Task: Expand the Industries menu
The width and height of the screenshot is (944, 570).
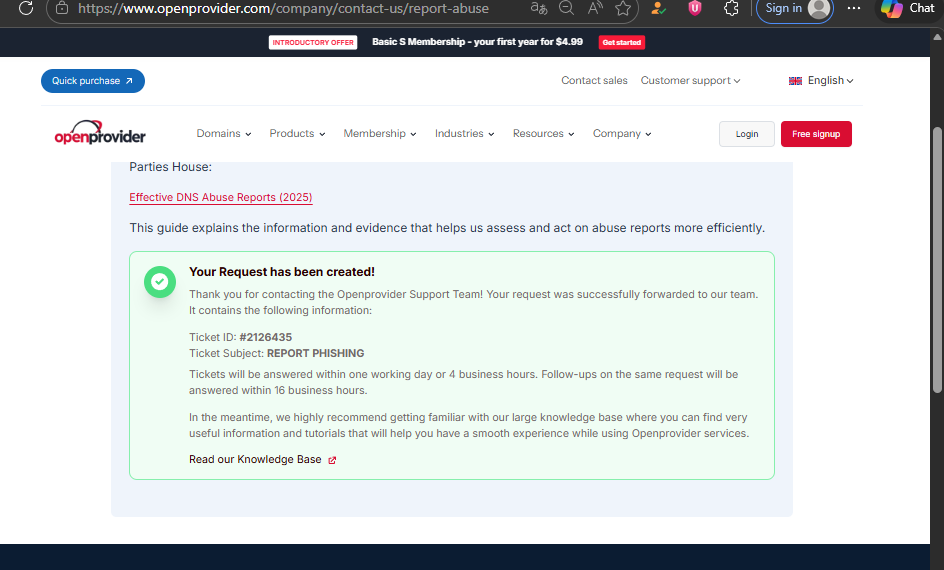Action: pos(465,134)
